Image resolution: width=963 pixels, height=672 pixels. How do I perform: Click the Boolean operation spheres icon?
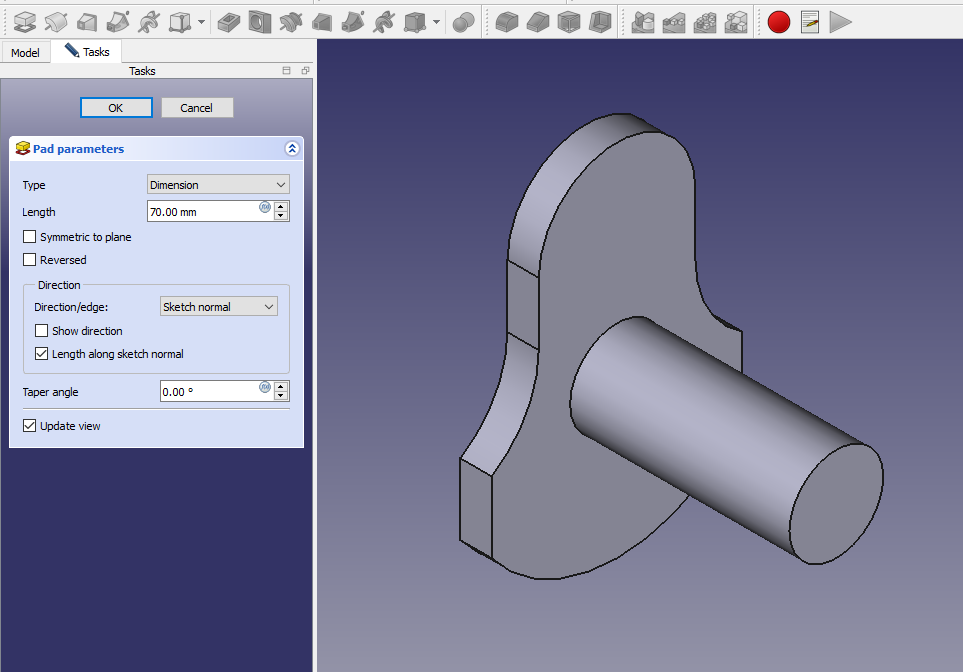463,21
